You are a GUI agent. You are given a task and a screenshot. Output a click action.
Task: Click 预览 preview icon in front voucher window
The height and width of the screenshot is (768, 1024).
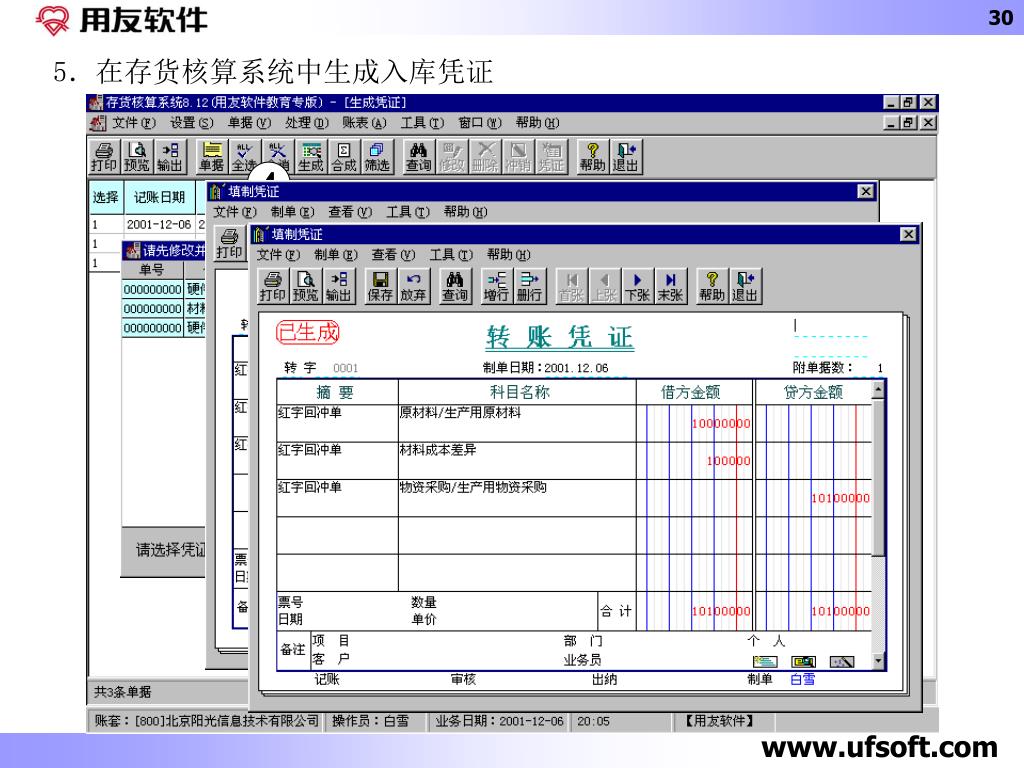[306, 287]
